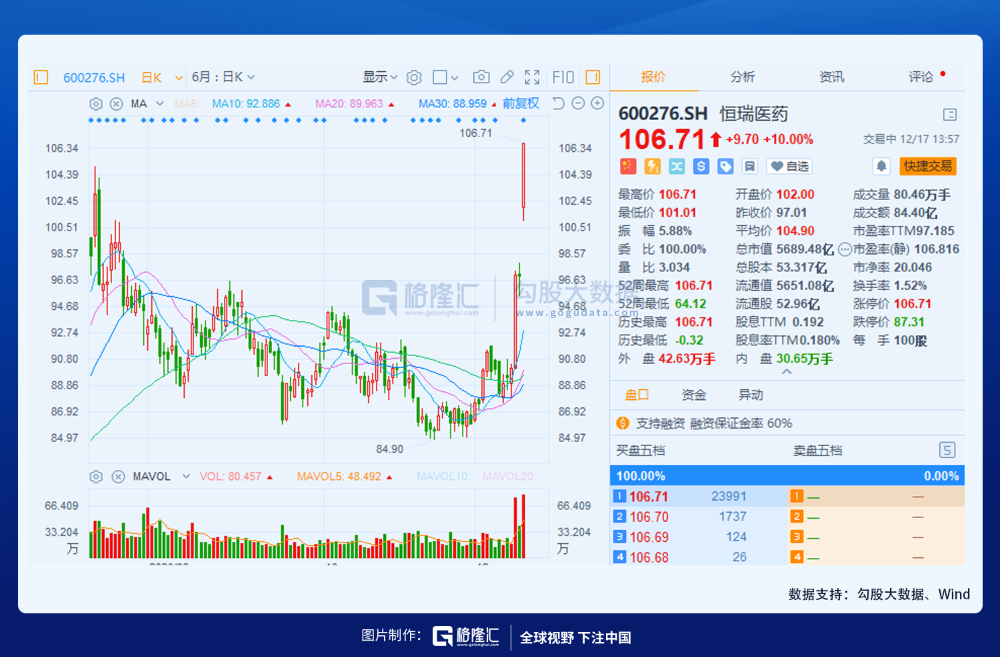Expand the MAVOL indicator dropdown
Screen dimensions: 1000x657
(186, 476)
